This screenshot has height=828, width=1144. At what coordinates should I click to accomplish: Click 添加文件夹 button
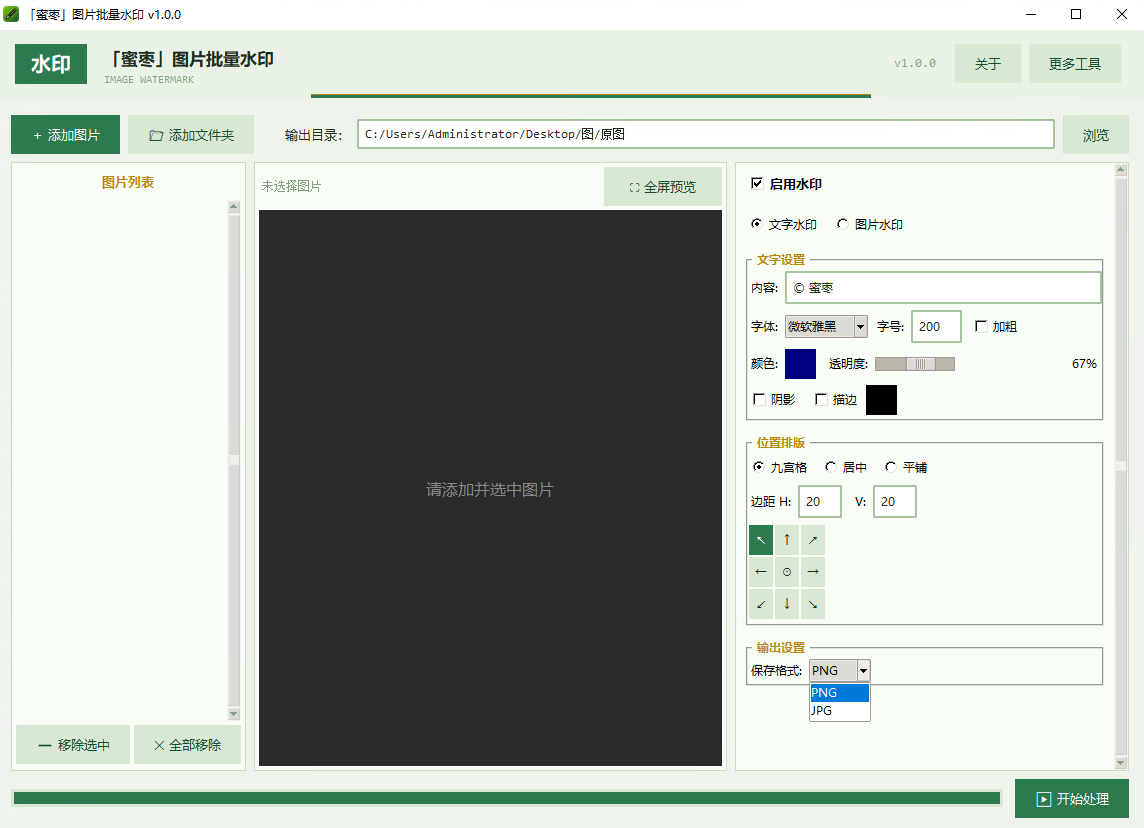pyautogui.click(x=191, y=135)
